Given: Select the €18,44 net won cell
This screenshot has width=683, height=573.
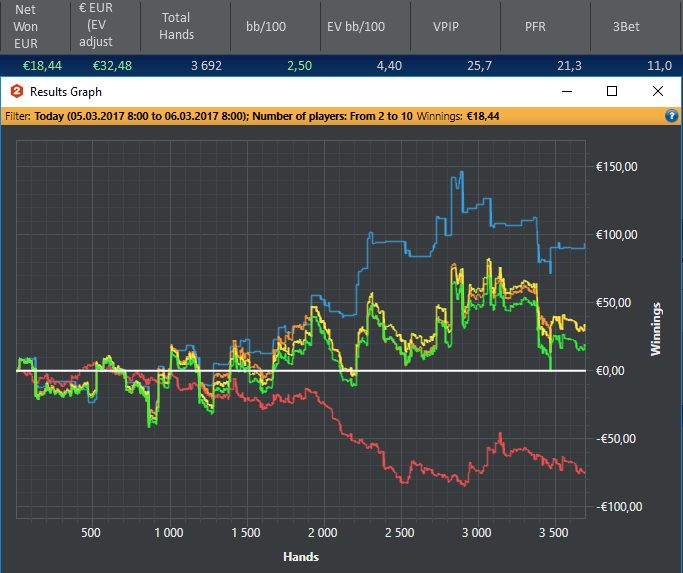Looking at the screenshot, I should click(42, 66).
